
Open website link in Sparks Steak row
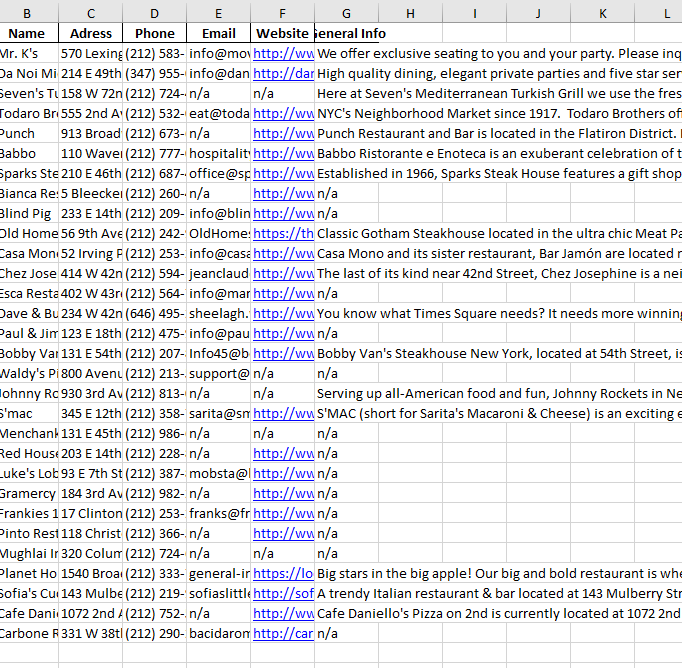pos(283,174)
